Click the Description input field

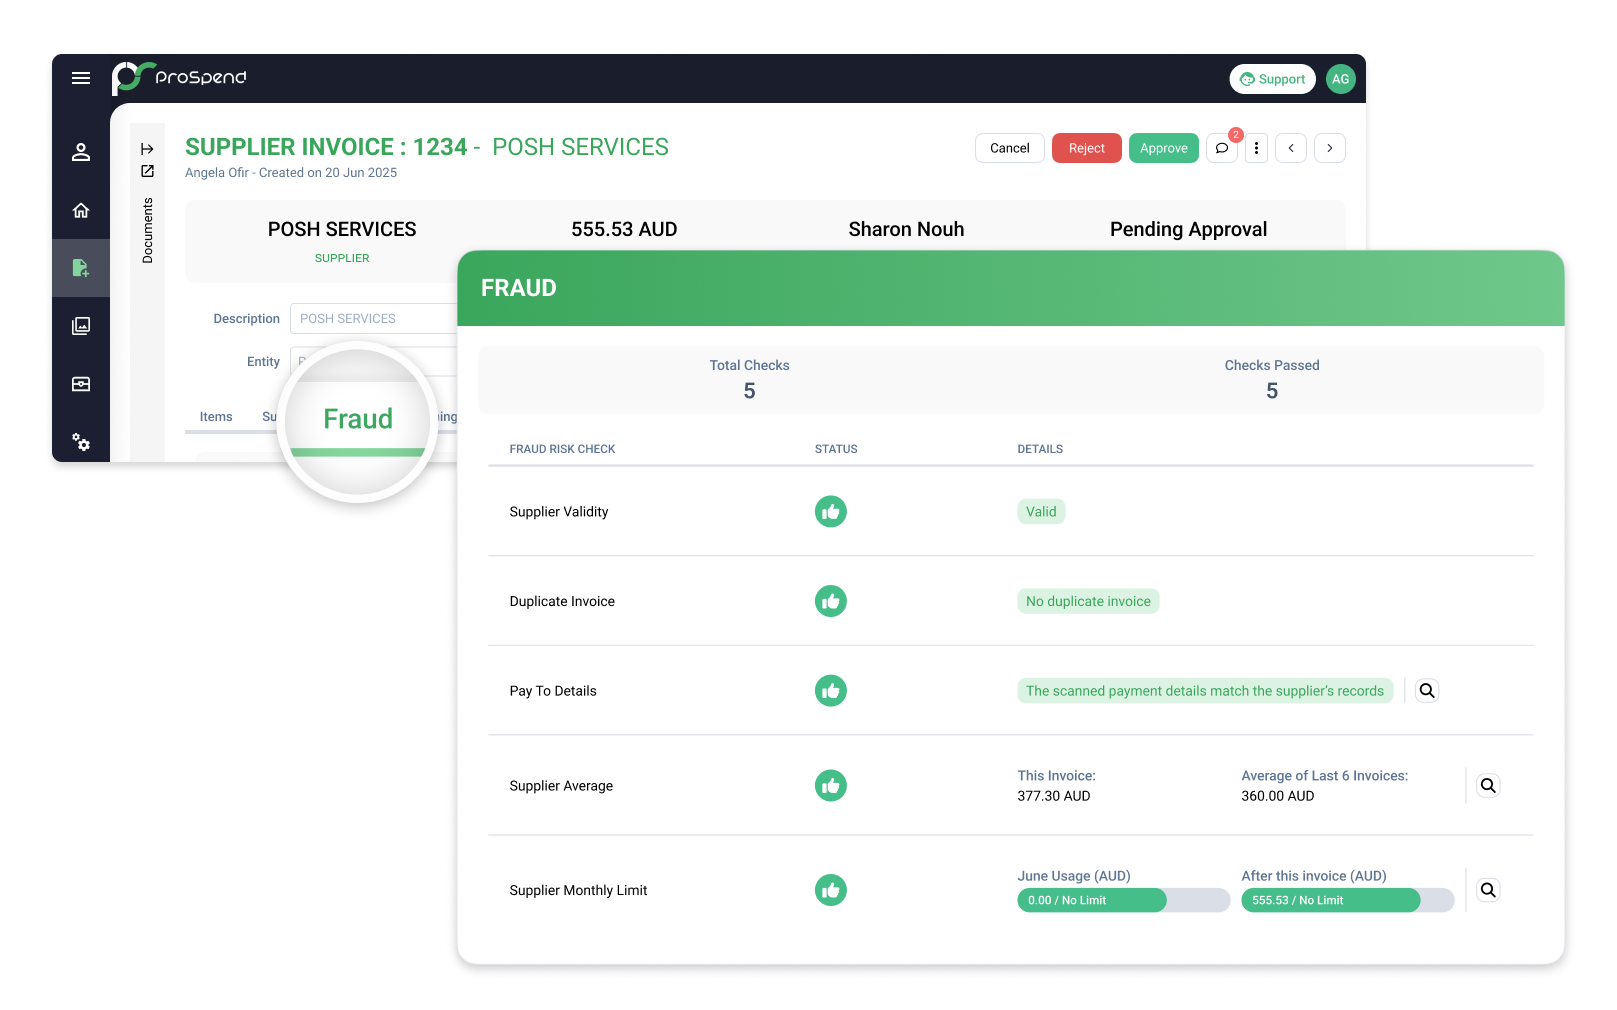click(373, 318)
